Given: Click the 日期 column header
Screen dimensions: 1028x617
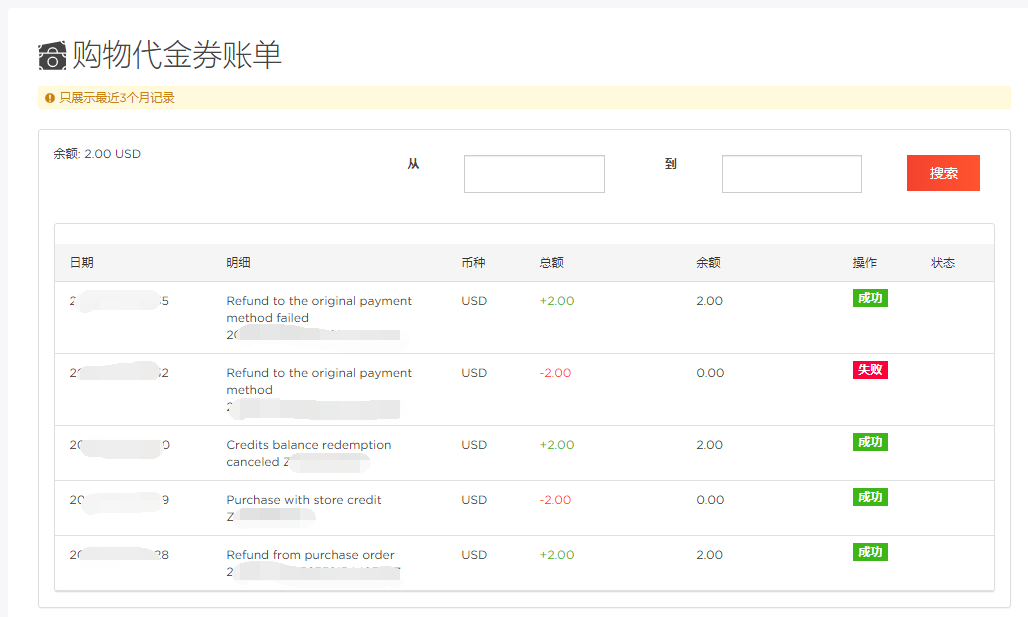Looking at the screenshot, I should (x=82, y=263).
